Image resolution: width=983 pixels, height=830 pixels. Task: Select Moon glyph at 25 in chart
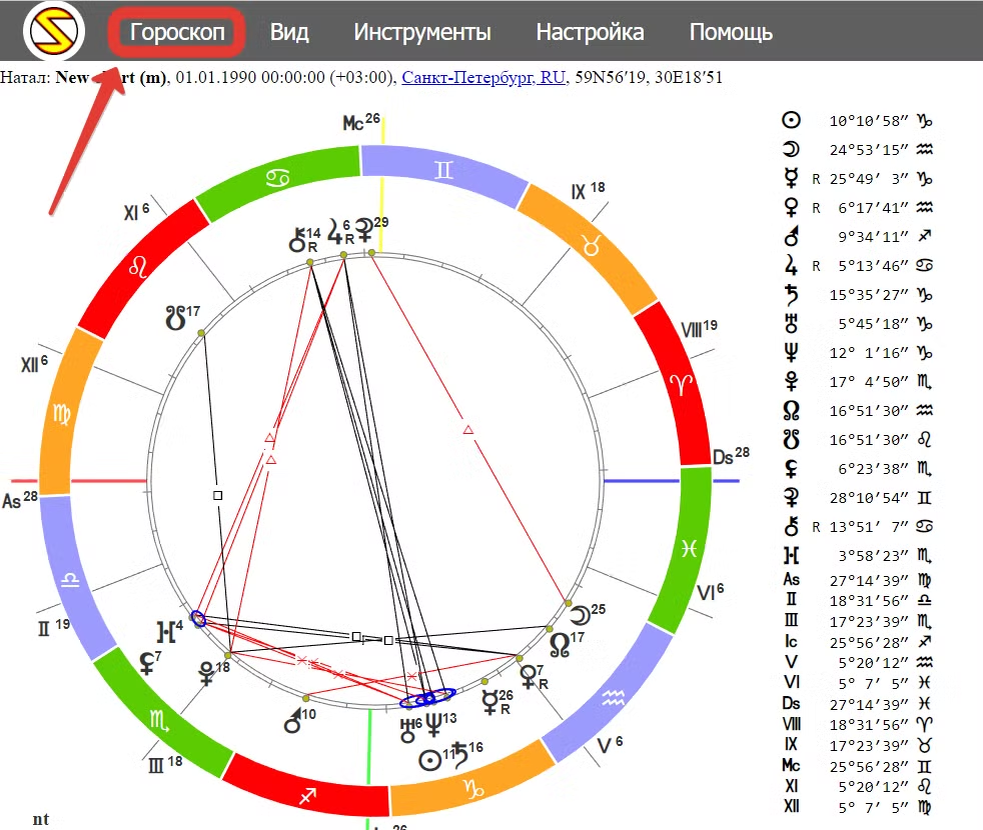(x=580, y=616)
